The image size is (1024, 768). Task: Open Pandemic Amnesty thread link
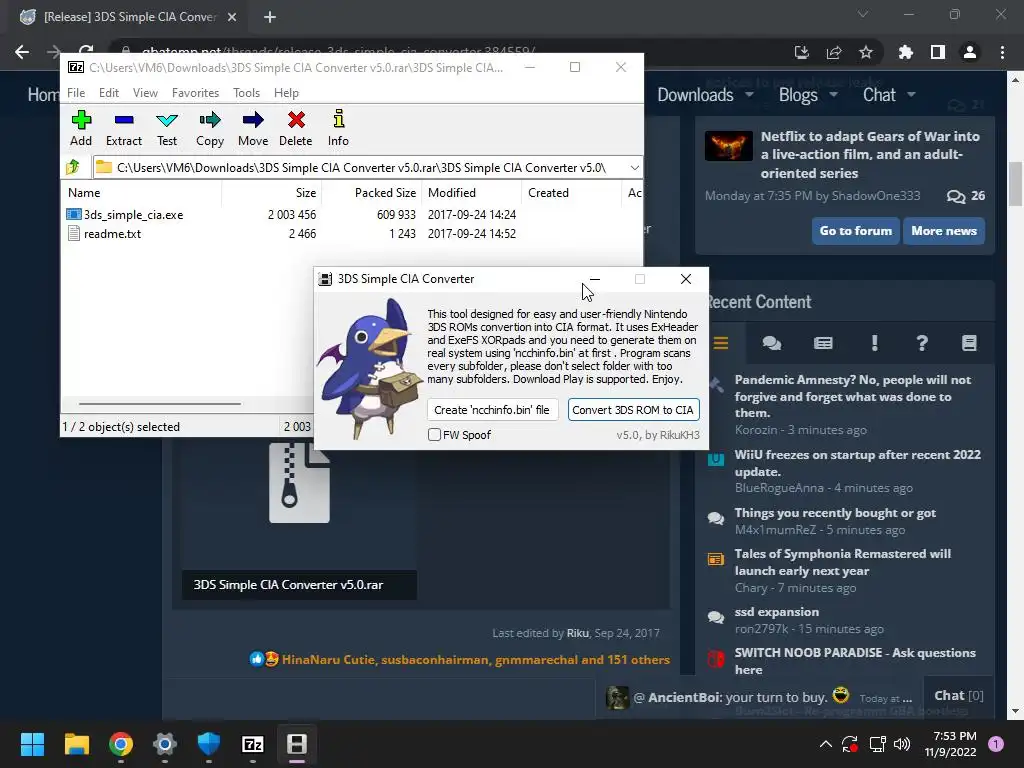852,396
